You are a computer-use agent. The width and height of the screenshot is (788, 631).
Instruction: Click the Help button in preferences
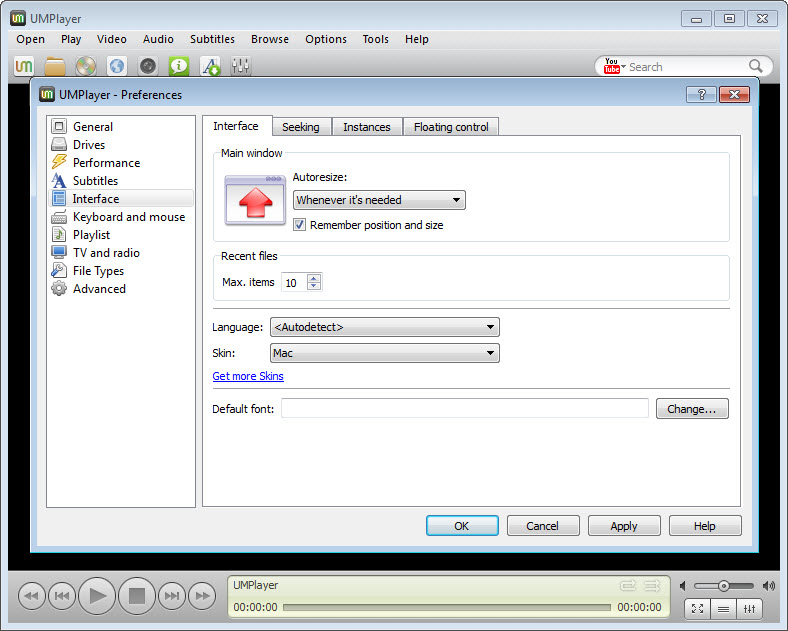pyautogui.click(x=705, y=525)
